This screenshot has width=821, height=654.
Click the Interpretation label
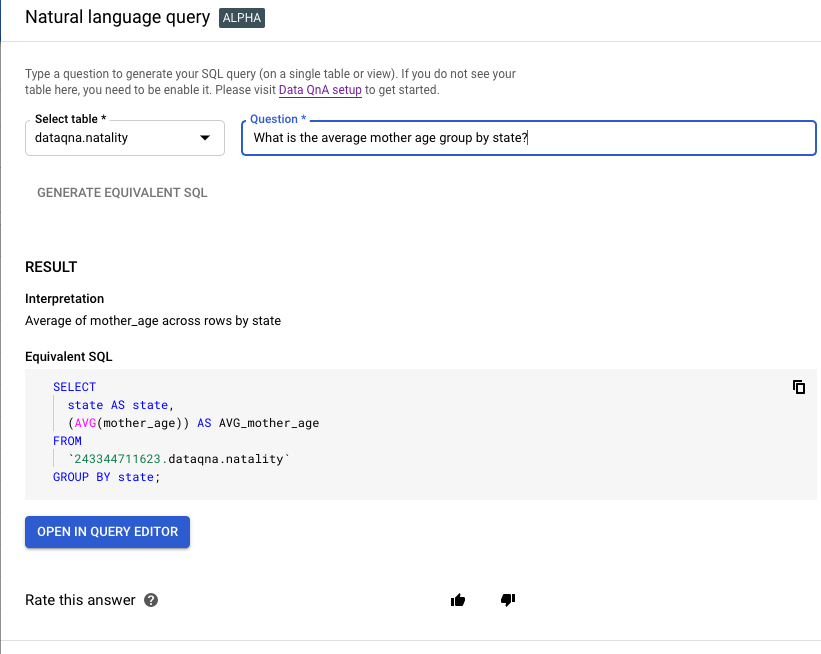tap(64, 298)
